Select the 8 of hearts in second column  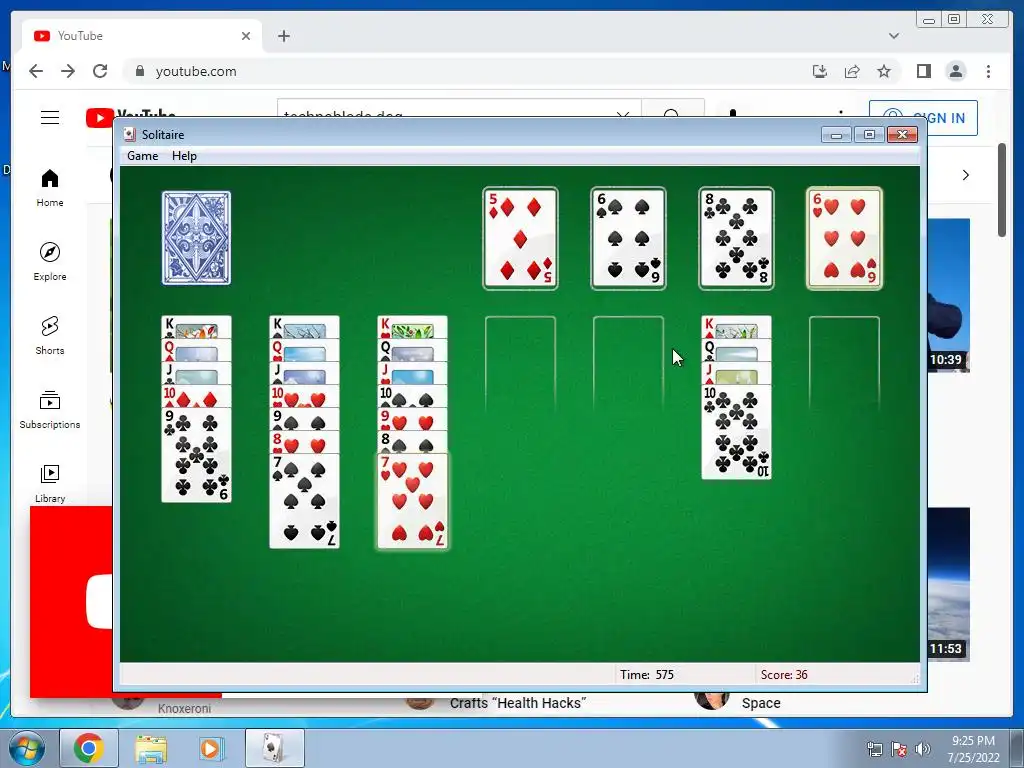click(x=304, y=442)
